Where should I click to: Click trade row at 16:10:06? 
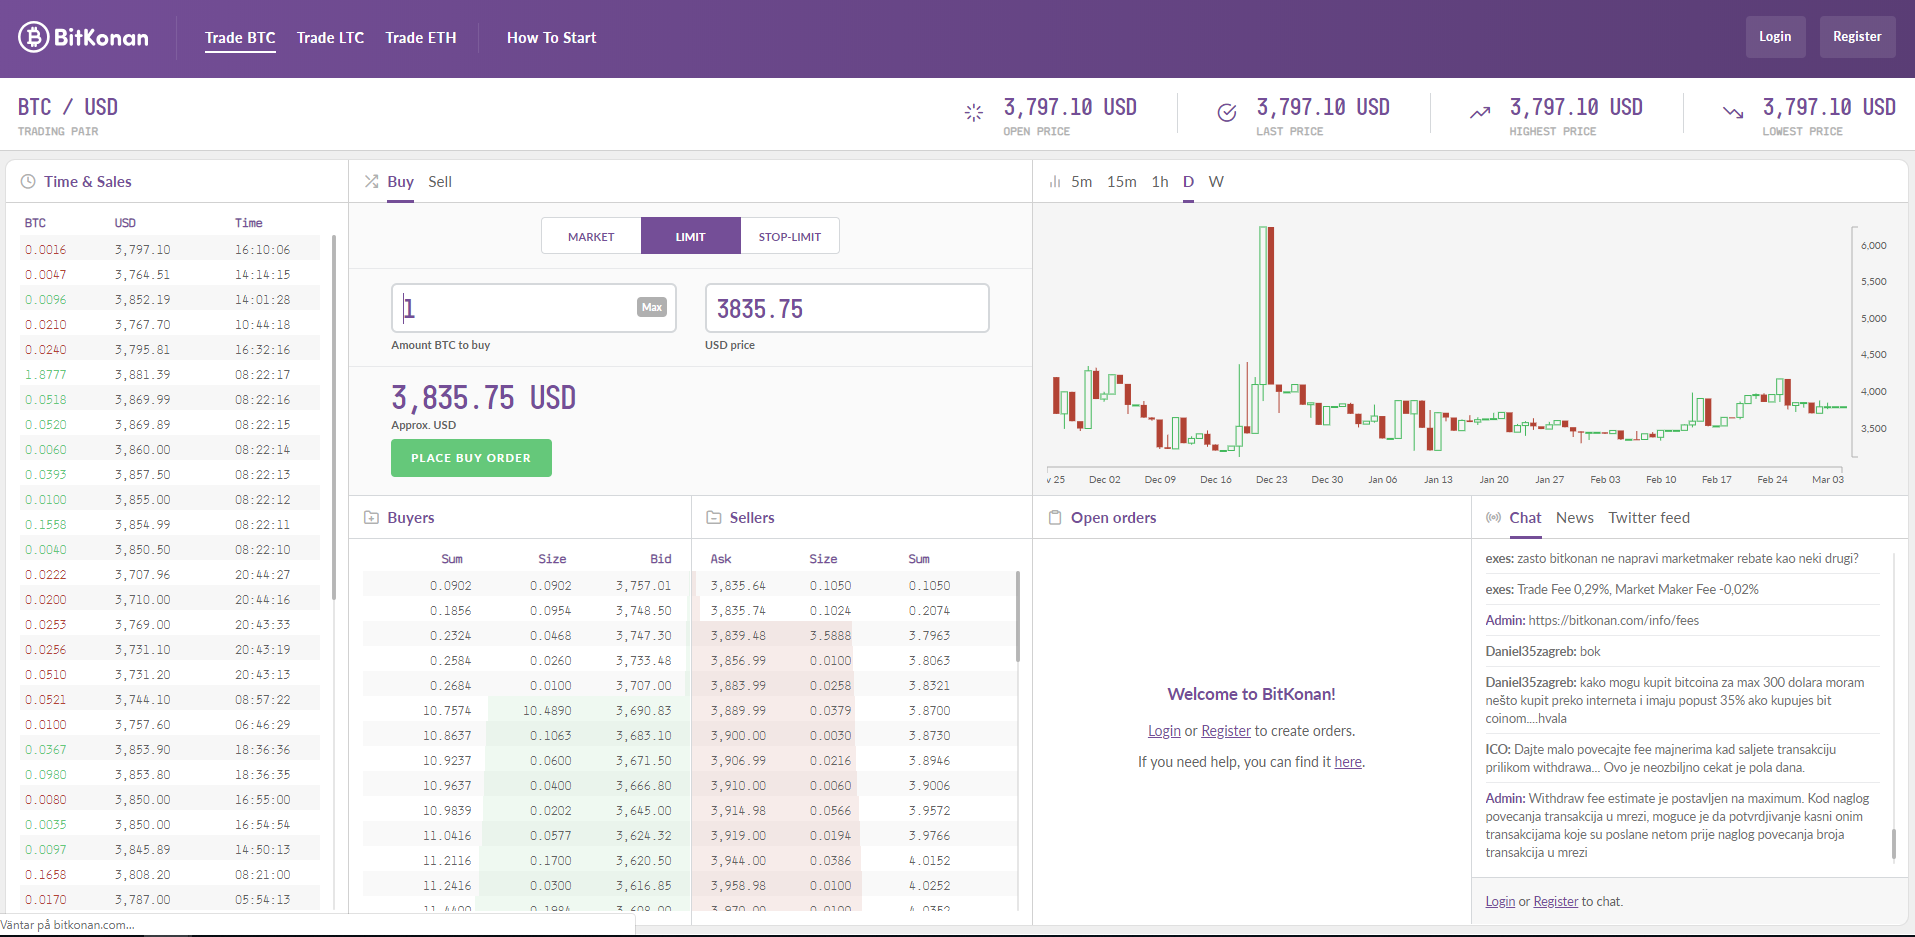pos(170,250)
